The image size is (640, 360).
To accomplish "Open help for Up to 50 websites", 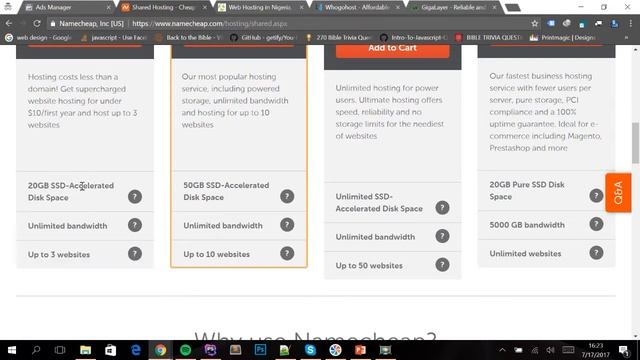I will (x=442, y=264).
